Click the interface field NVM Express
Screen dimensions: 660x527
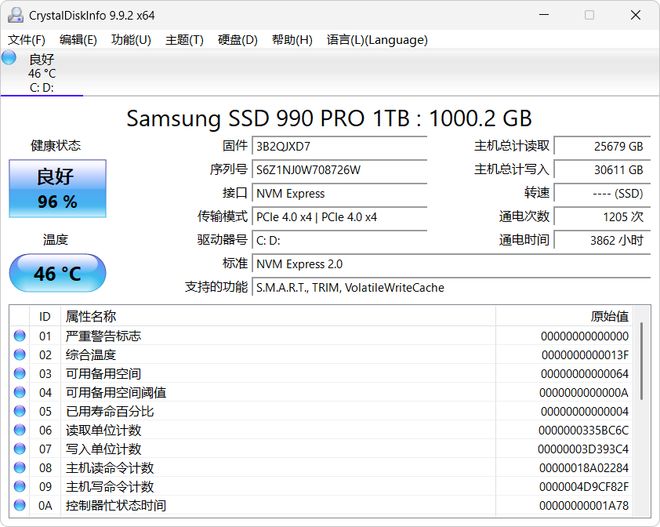click(339, 193)
